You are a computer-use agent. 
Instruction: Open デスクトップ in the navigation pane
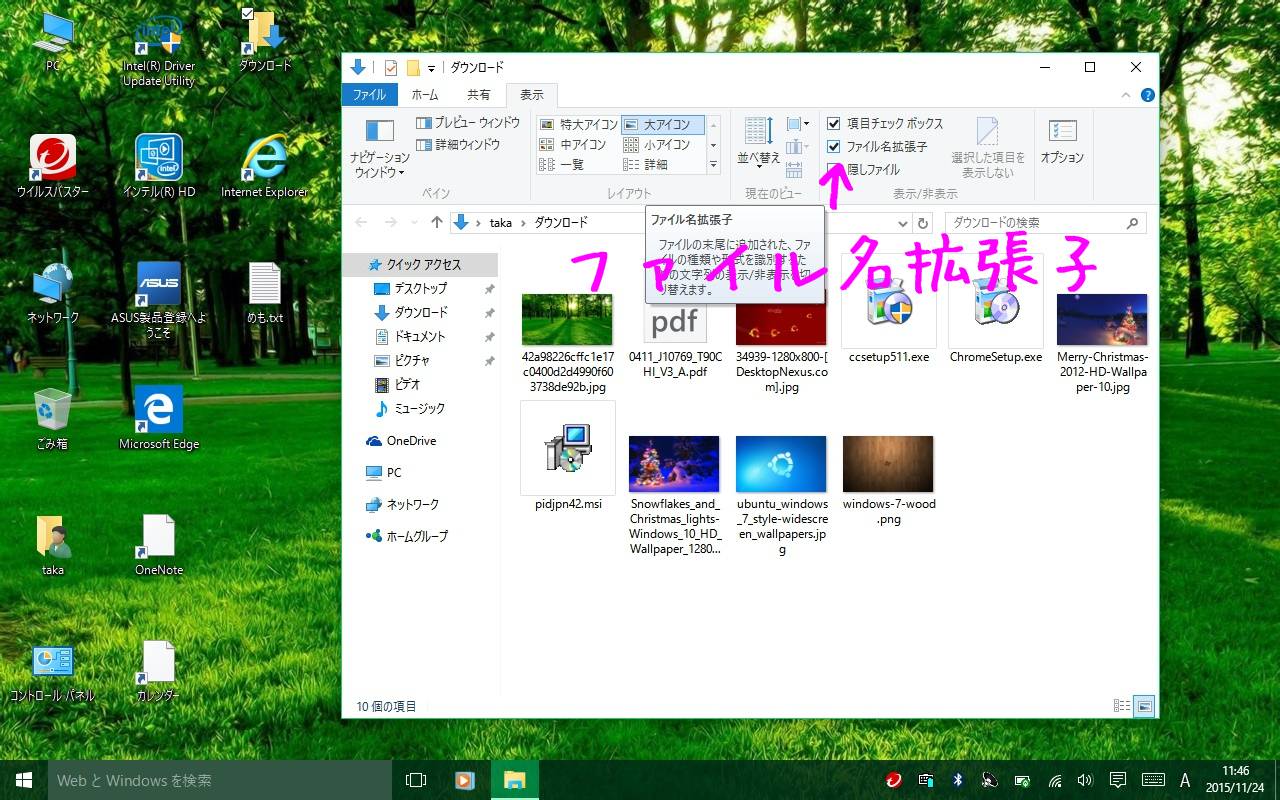tap(420, 289)
